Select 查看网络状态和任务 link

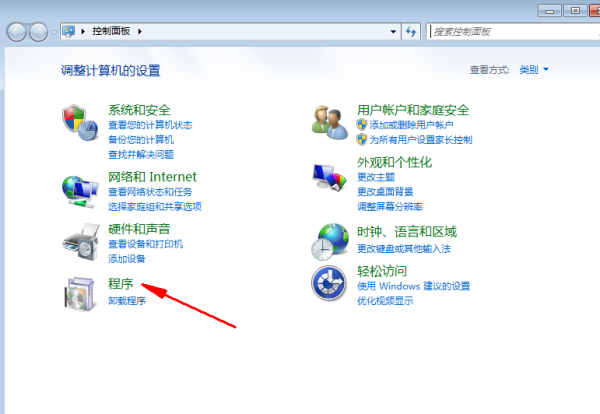[x=150, y=191]
